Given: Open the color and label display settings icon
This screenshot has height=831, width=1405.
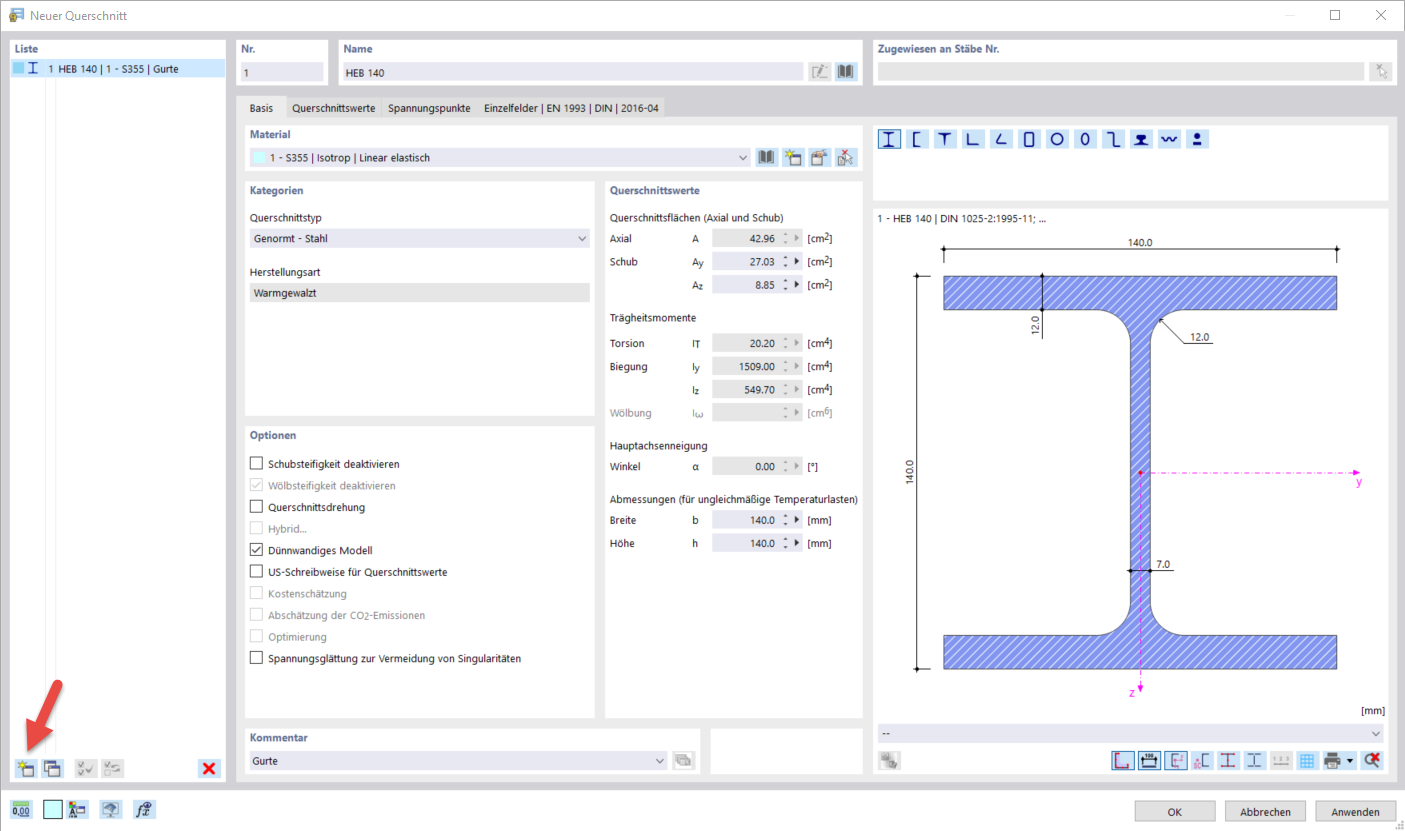Looking at the screenshot, I should point(78,810).
